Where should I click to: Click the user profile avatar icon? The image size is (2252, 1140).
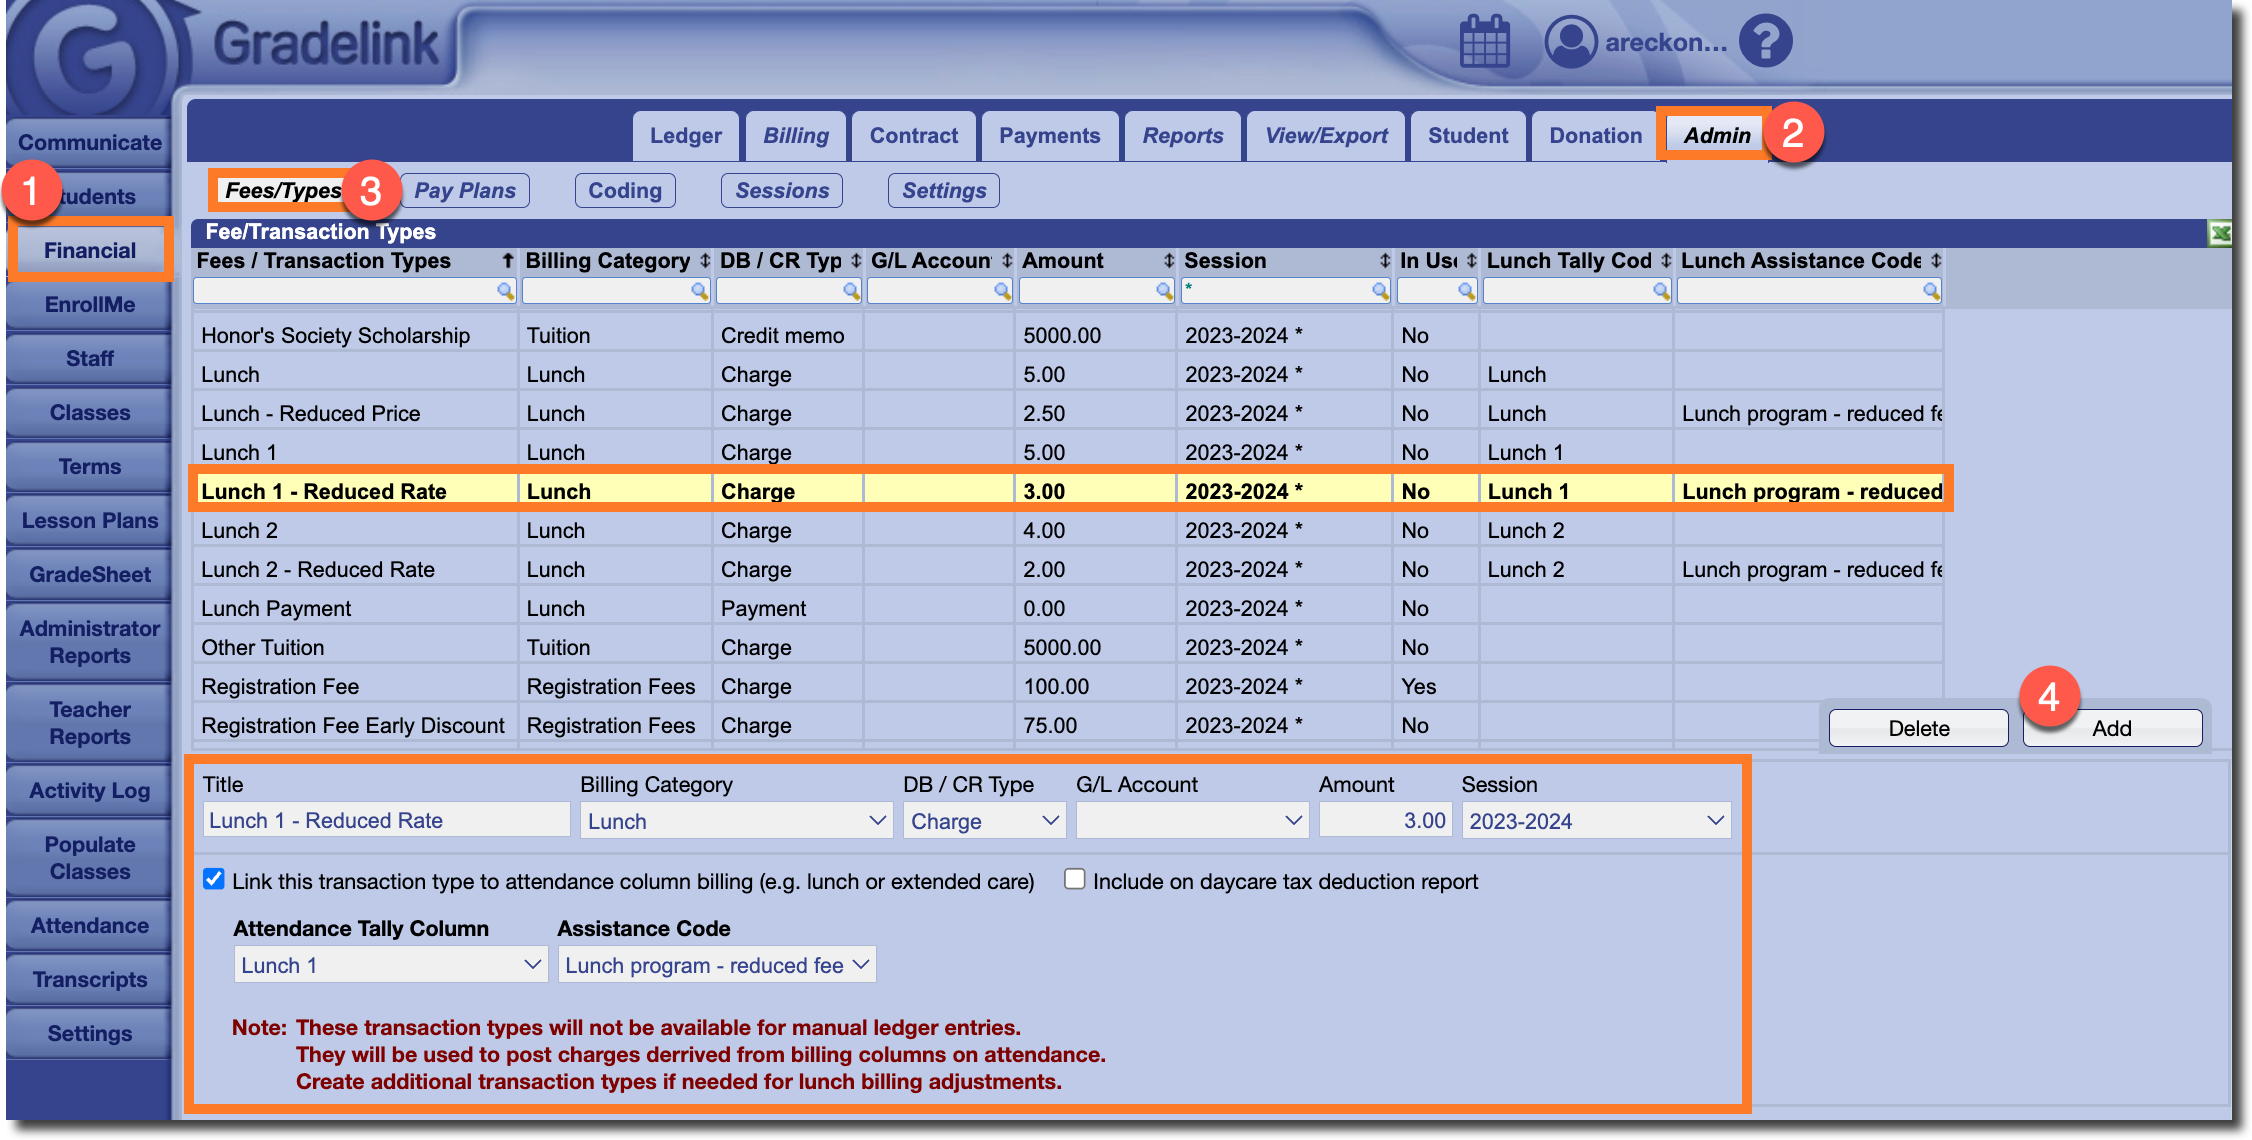click(x=1571, y=42)
